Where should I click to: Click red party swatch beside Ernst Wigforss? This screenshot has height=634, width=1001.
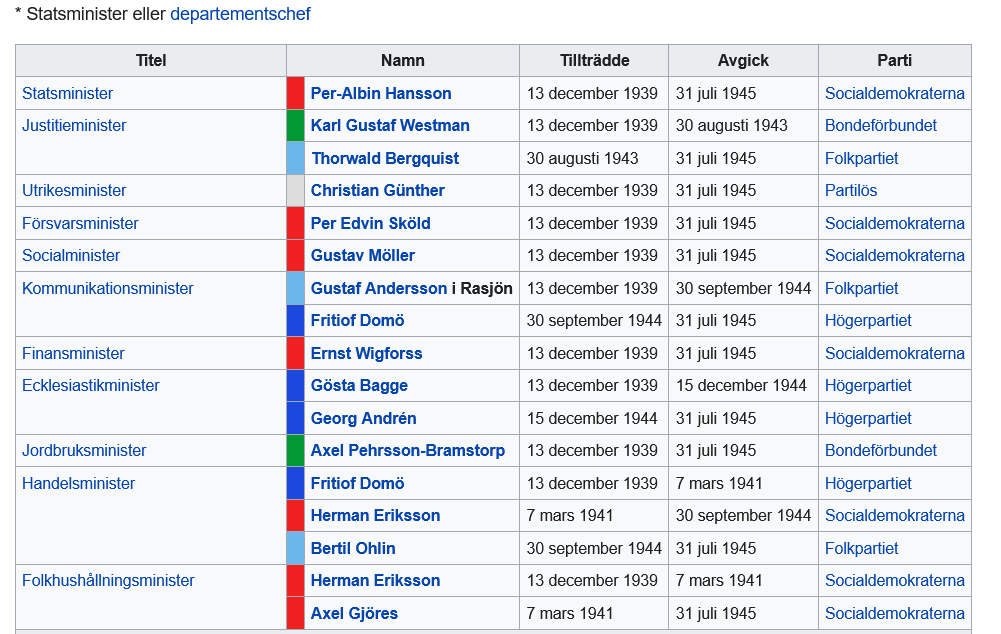tap(296, 353)
